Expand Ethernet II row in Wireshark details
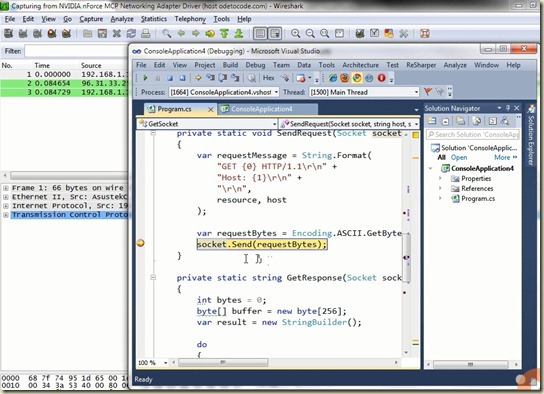The image size is (544, 394). click(6, 197)
